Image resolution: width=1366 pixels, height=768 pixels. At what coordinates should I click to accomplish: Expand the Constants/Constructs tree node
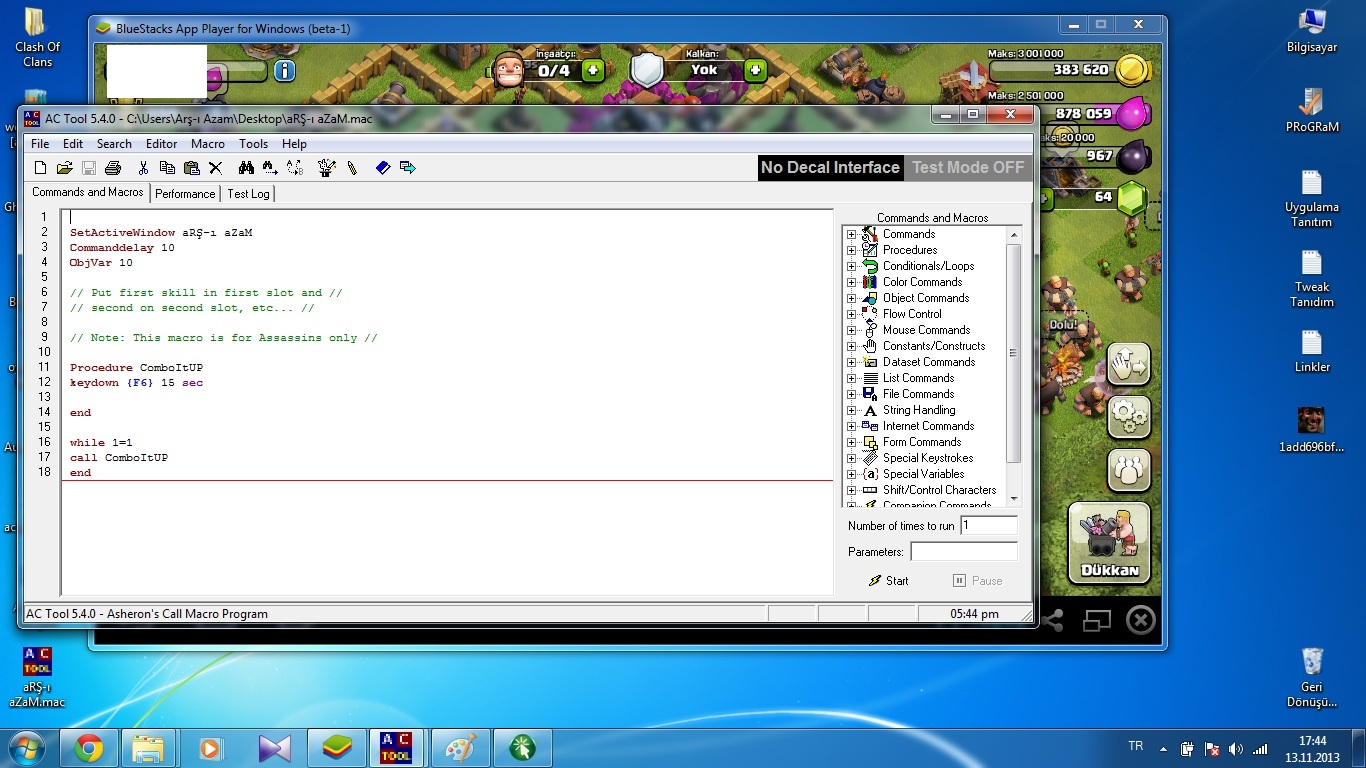click(x=852, y=347)
